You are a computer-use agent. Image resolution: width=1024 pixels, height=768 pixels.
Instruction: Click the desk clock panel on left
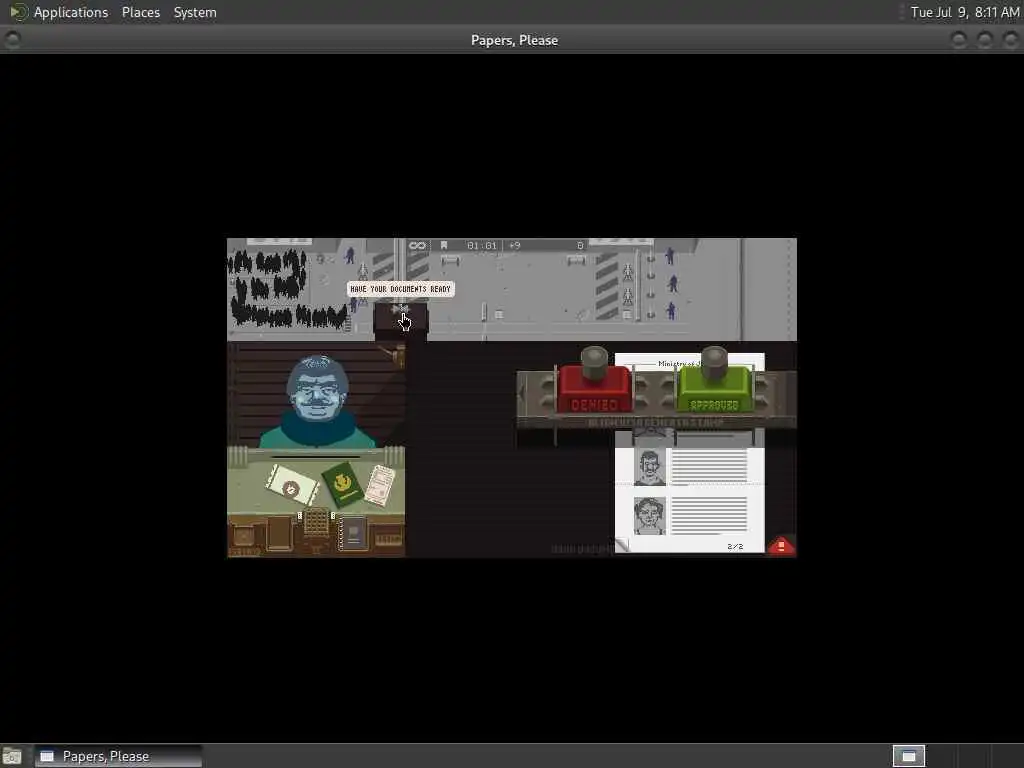244,537
